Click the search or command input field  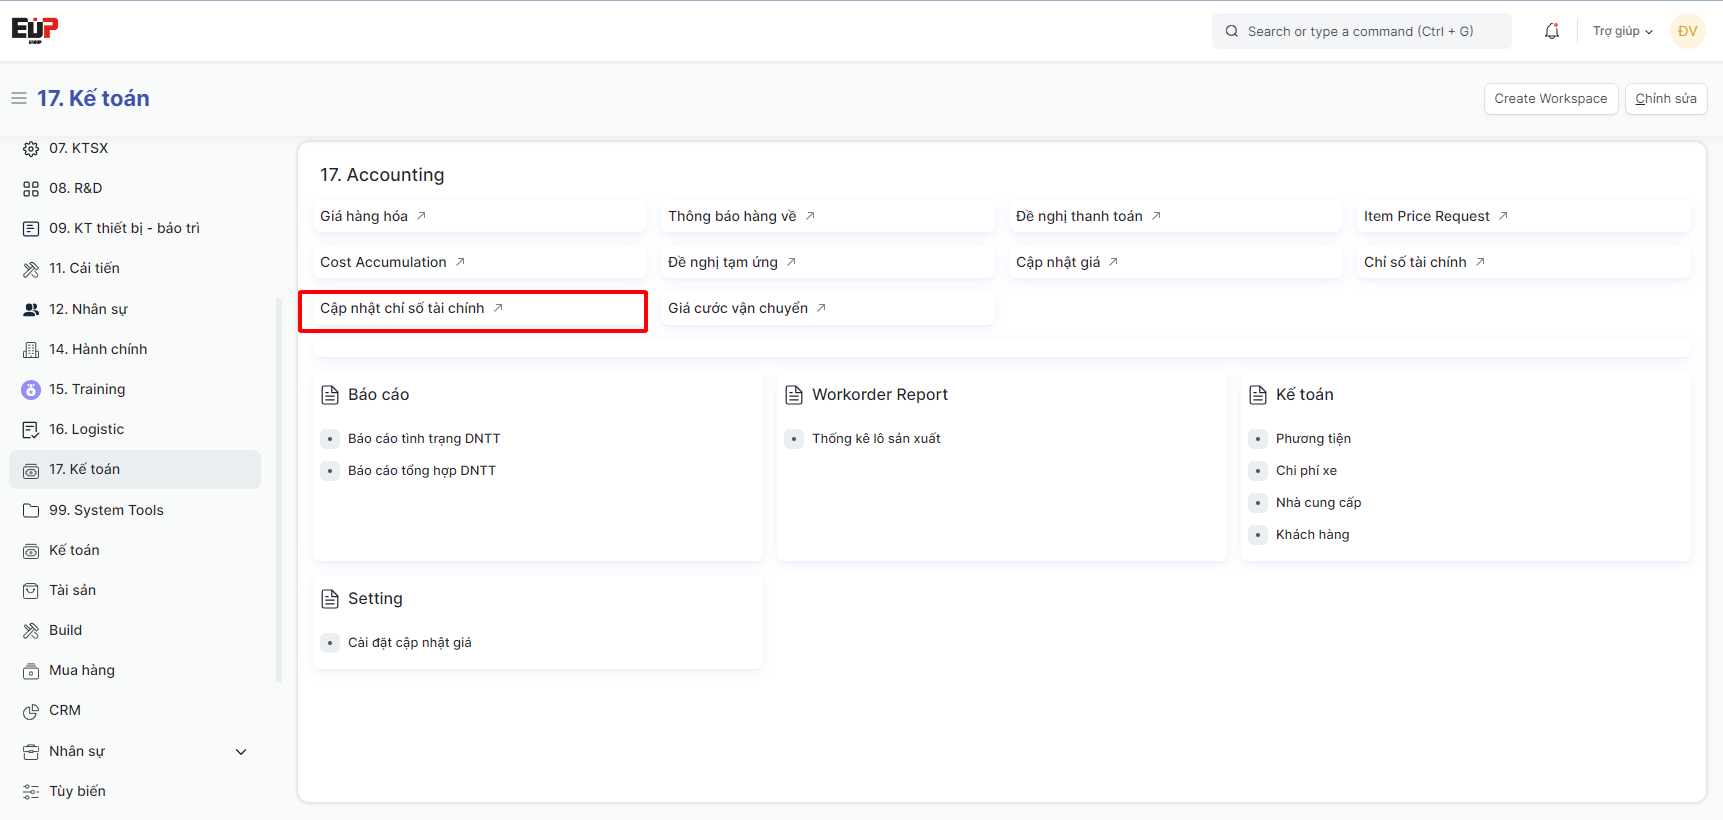coord(1361,31)
